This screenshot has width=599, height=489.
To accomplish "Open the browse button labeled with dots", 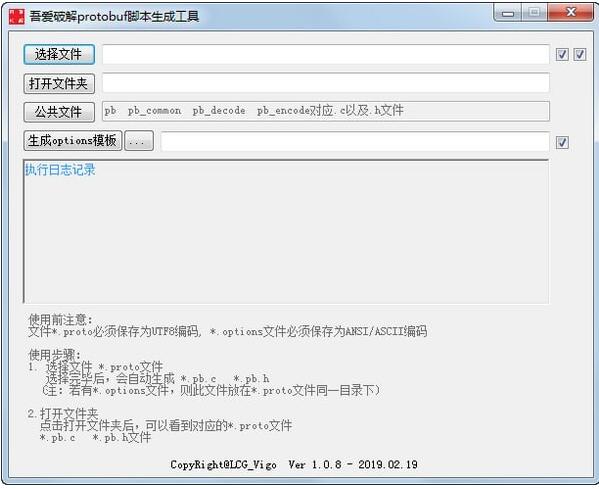I will pos(139,141).
